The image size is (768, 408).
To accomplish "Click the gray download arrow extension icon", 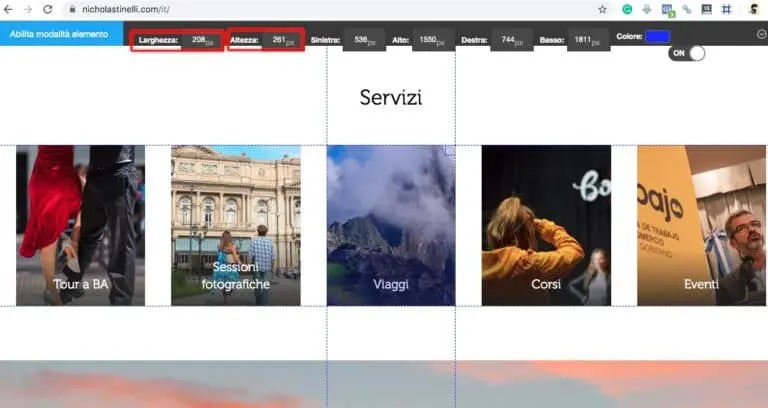I will tap(647, 9).
